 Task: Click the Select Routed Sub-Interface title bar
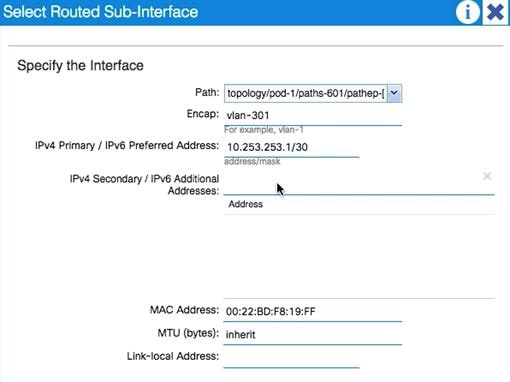228,12
